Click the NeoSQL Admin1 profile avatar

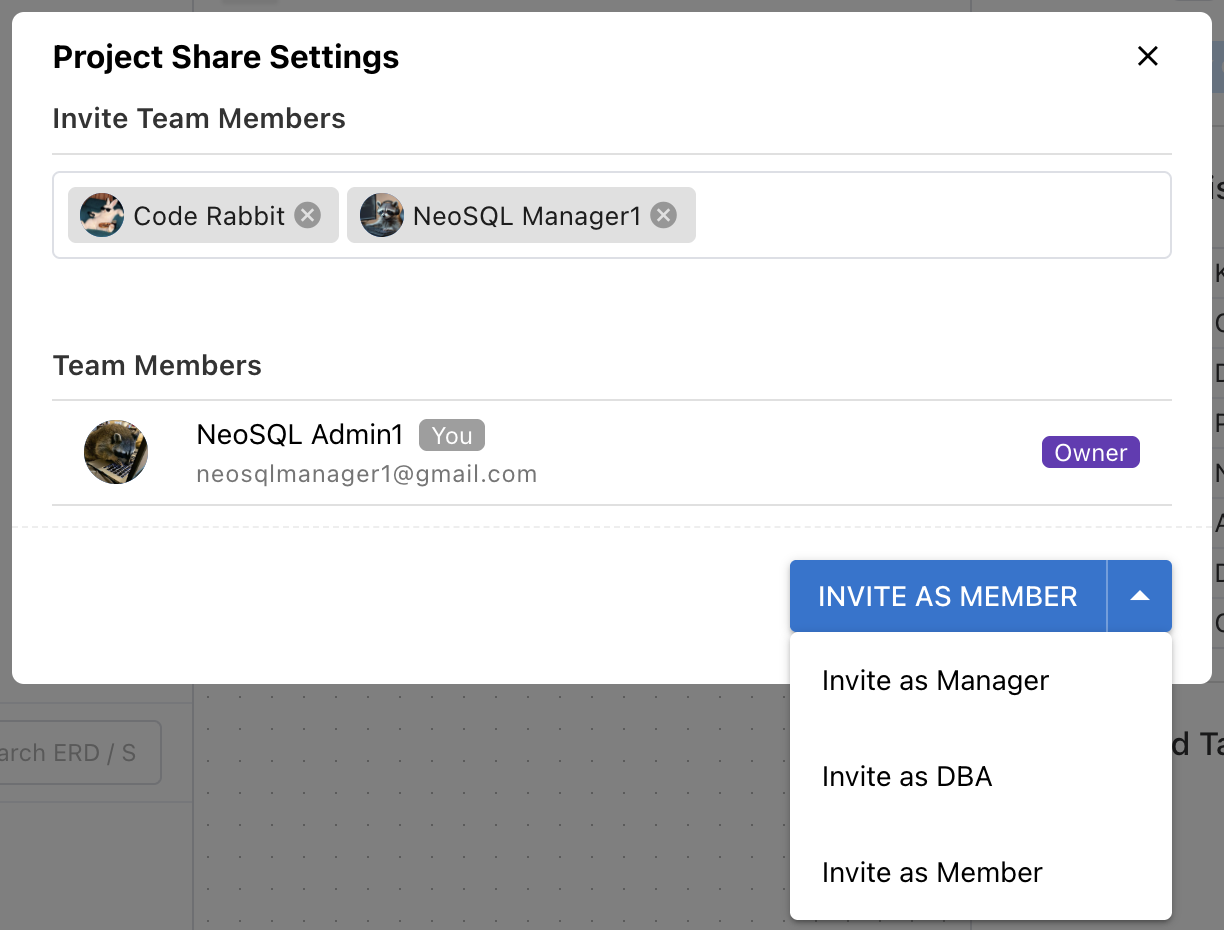click(x=116, y=452)
